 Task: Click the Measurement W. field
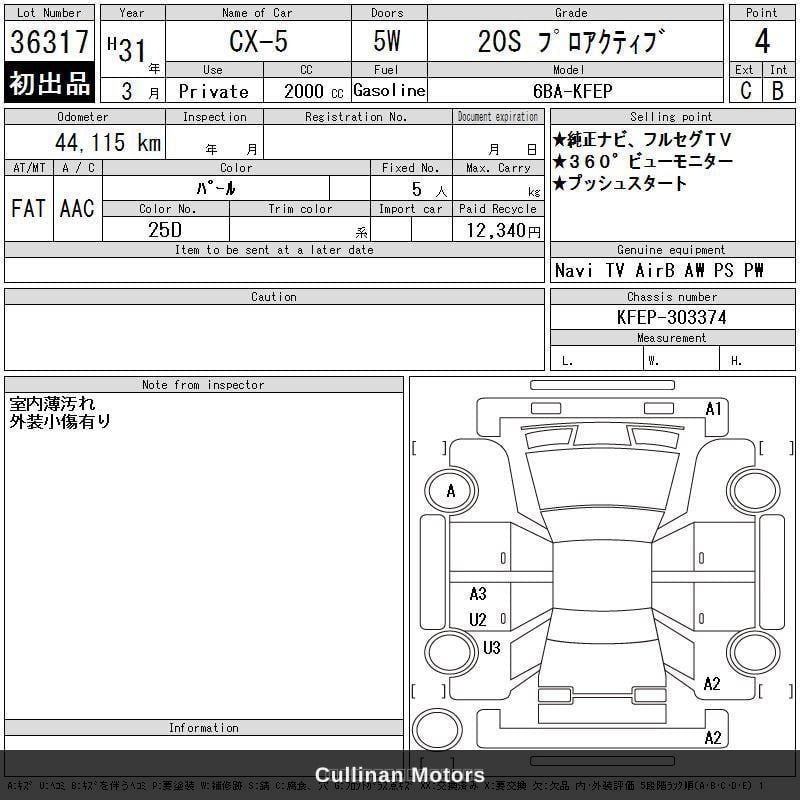click(x=682, y=358)
